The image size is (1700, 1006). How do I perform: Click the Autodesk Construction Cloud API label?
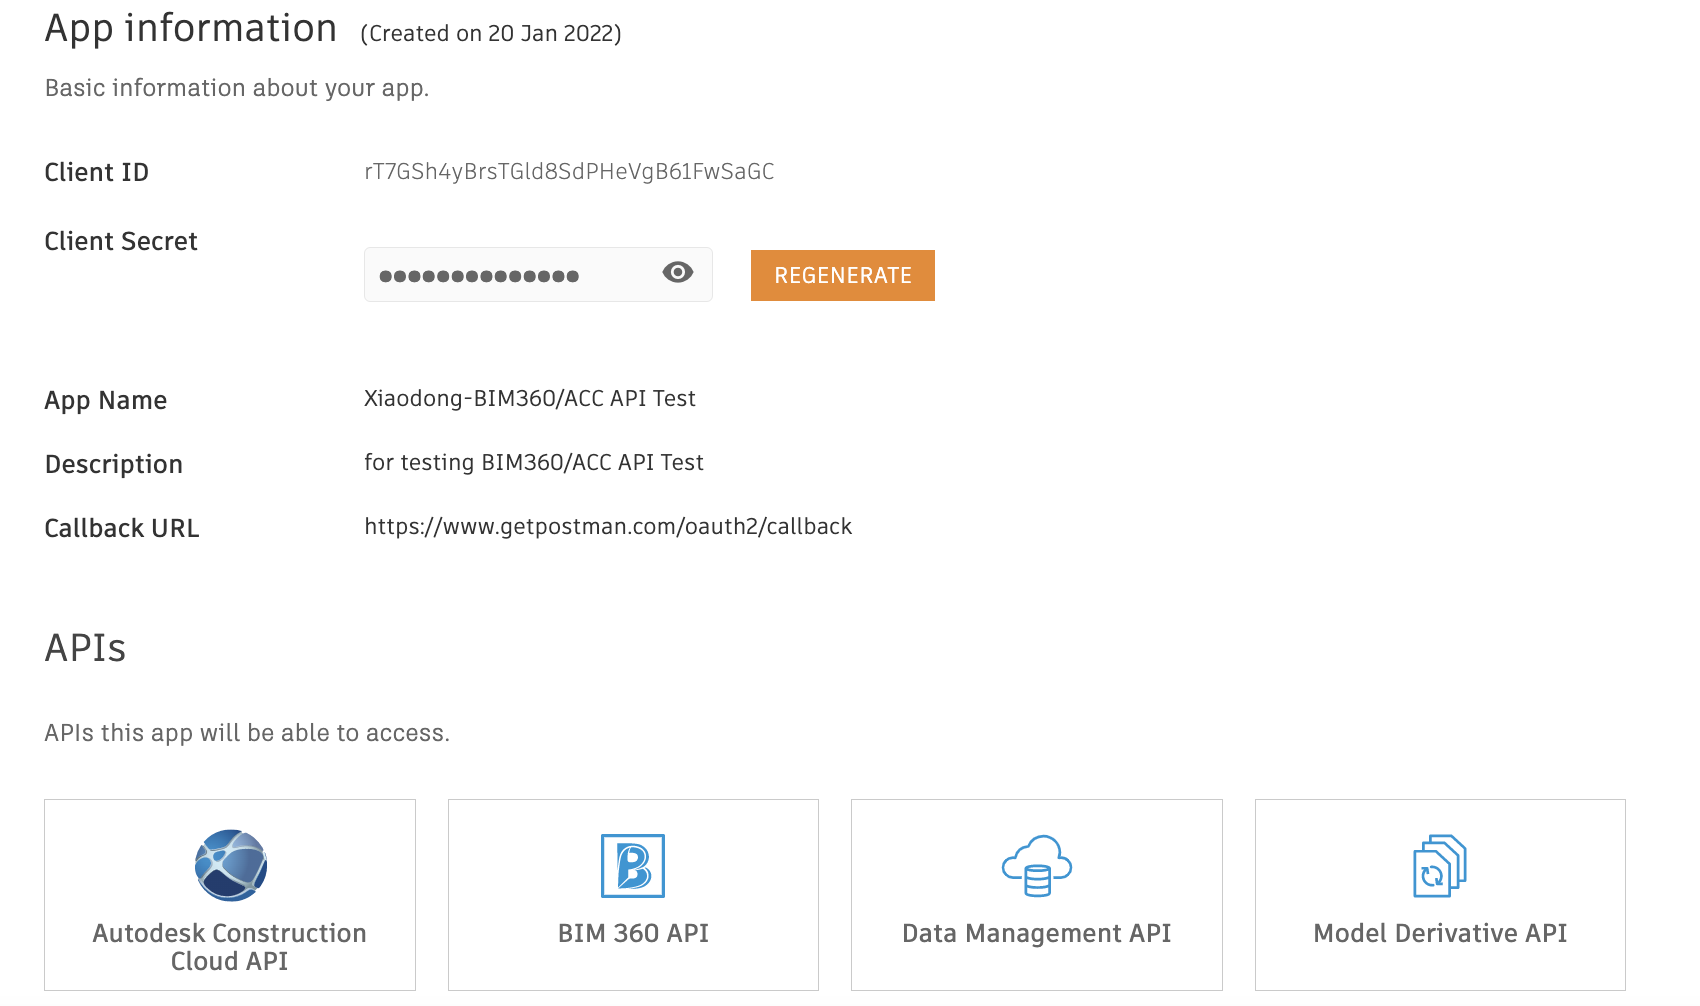pyautogui.click(x=230, y=947)
